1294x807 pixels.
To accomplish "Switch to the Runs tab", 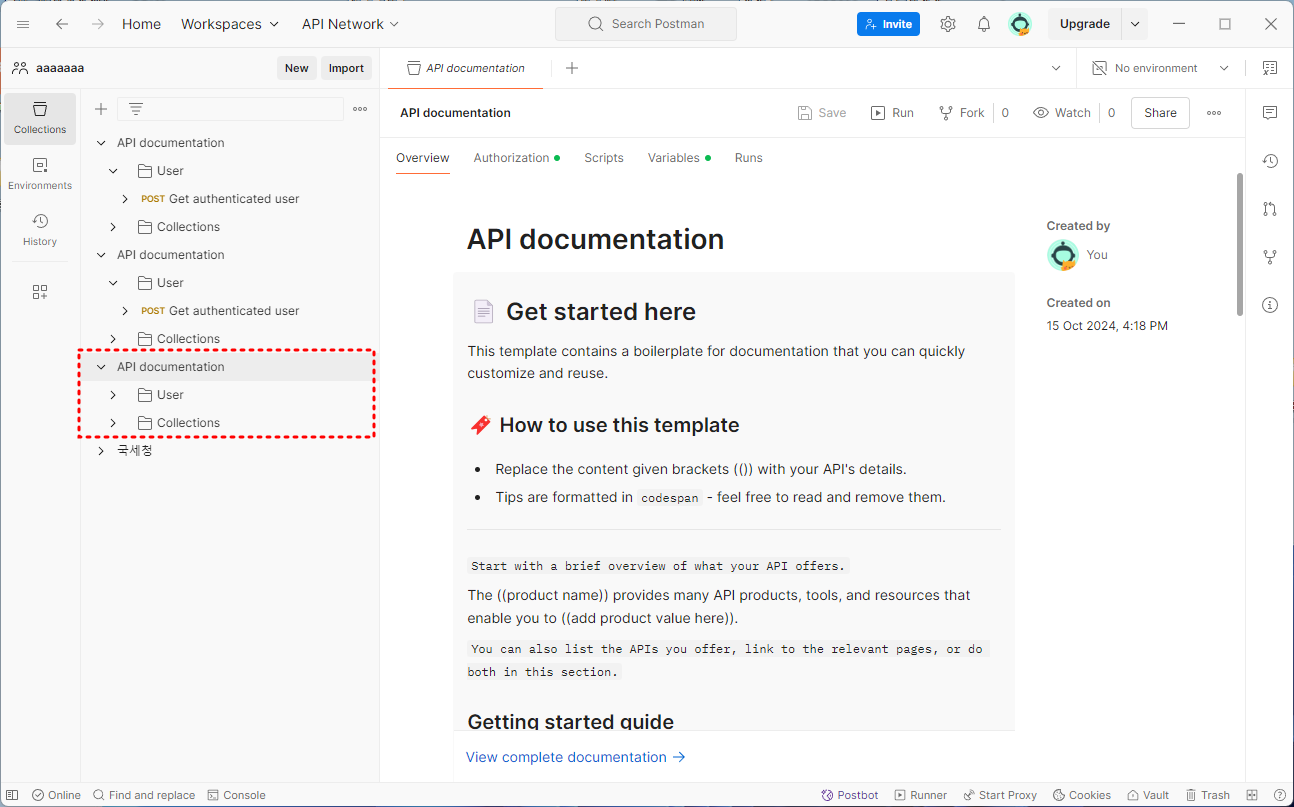I will coord(749,158).
